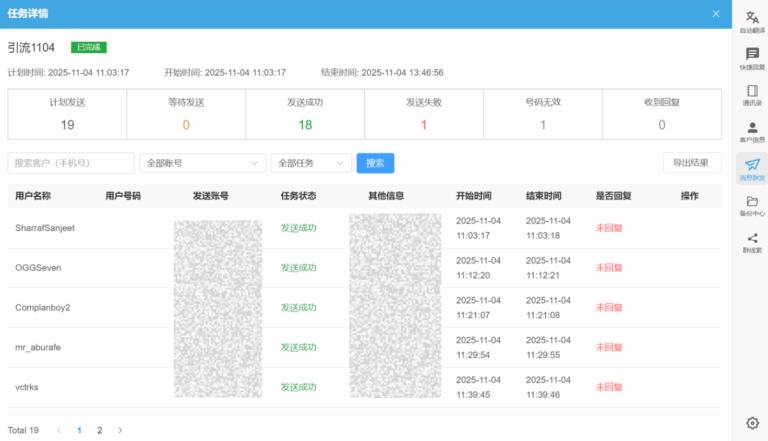This screenshot has height=441, width=768.
Task: Click the 引流1104 task title
Action: pos(31,48)
